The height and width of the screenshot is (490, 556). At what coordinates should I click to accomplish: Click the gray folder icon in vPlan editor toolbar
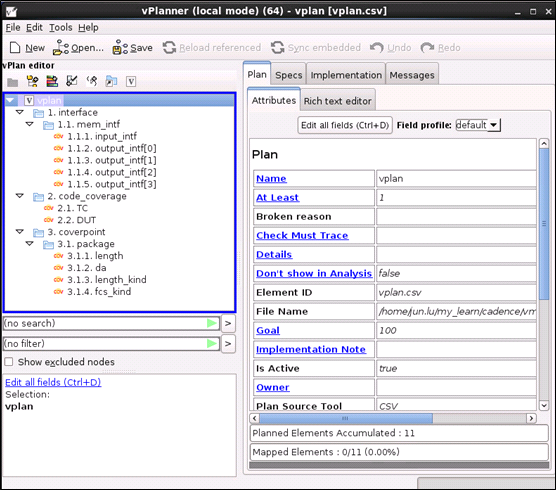(12, 82)
